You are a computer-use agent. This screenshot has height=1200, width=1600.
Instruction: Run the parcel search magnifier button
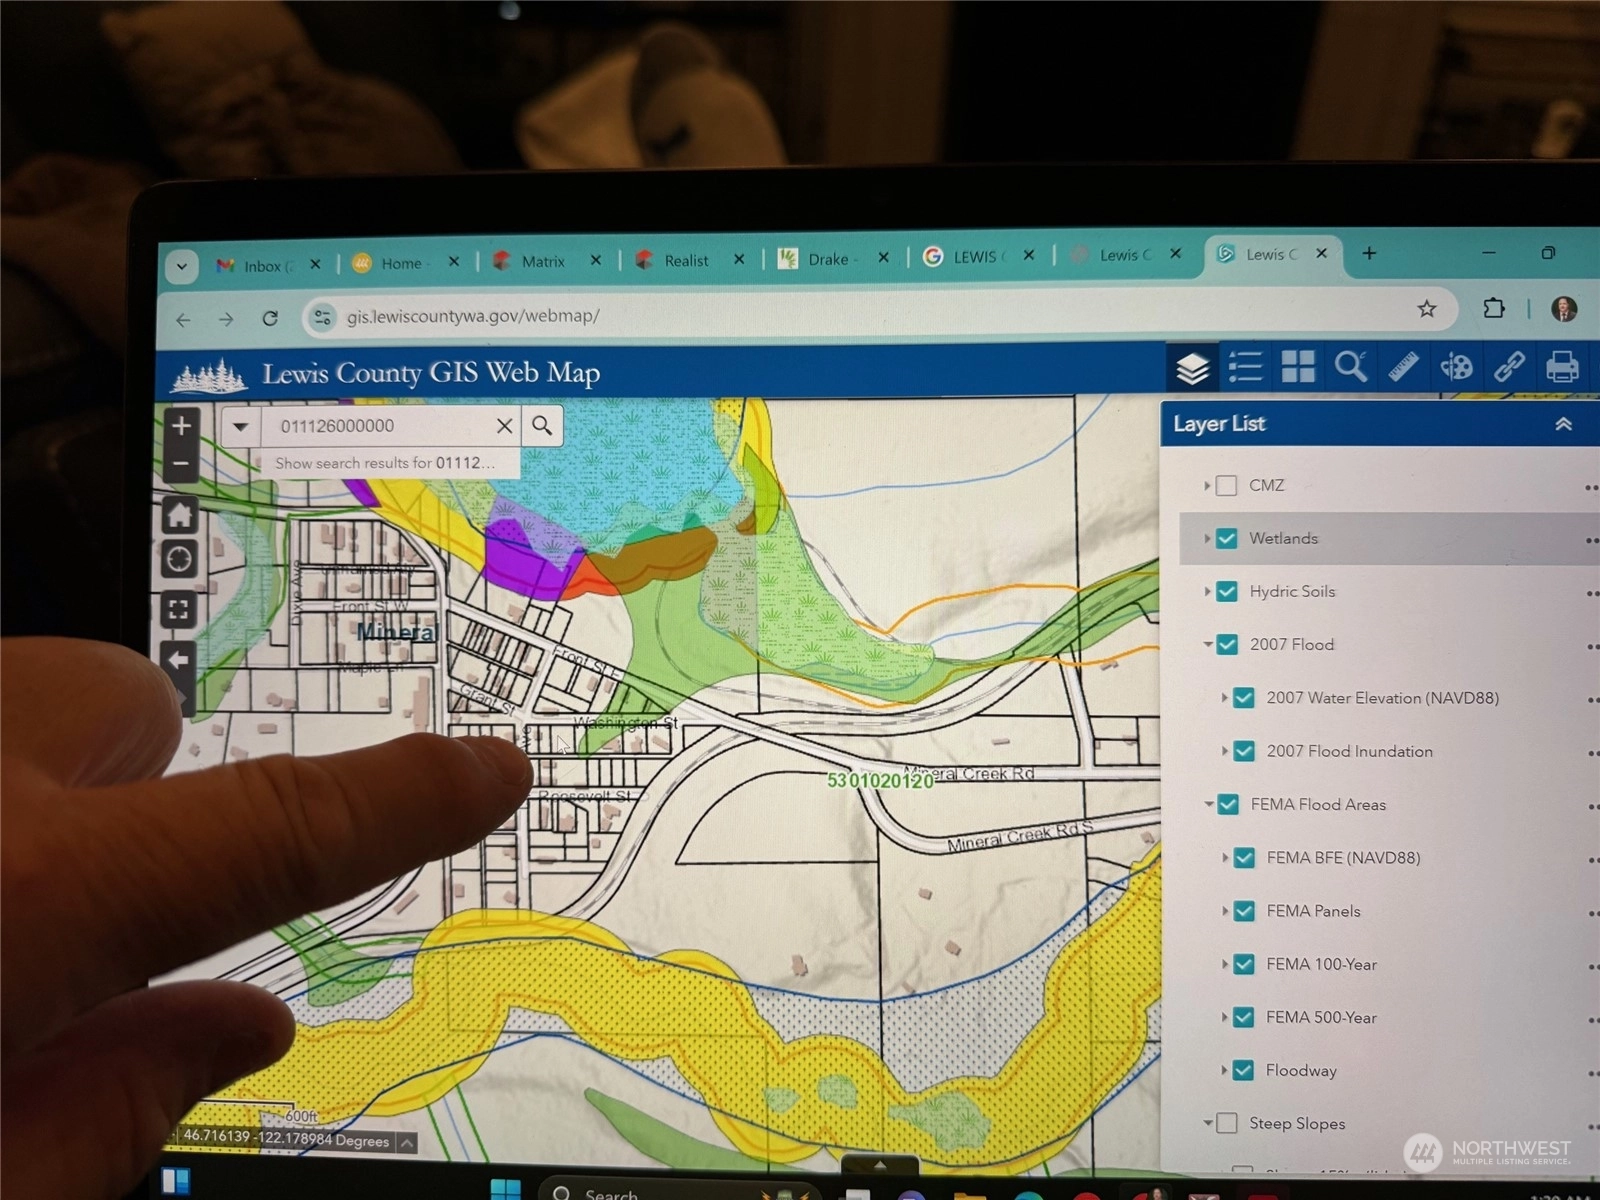[542, 426]
